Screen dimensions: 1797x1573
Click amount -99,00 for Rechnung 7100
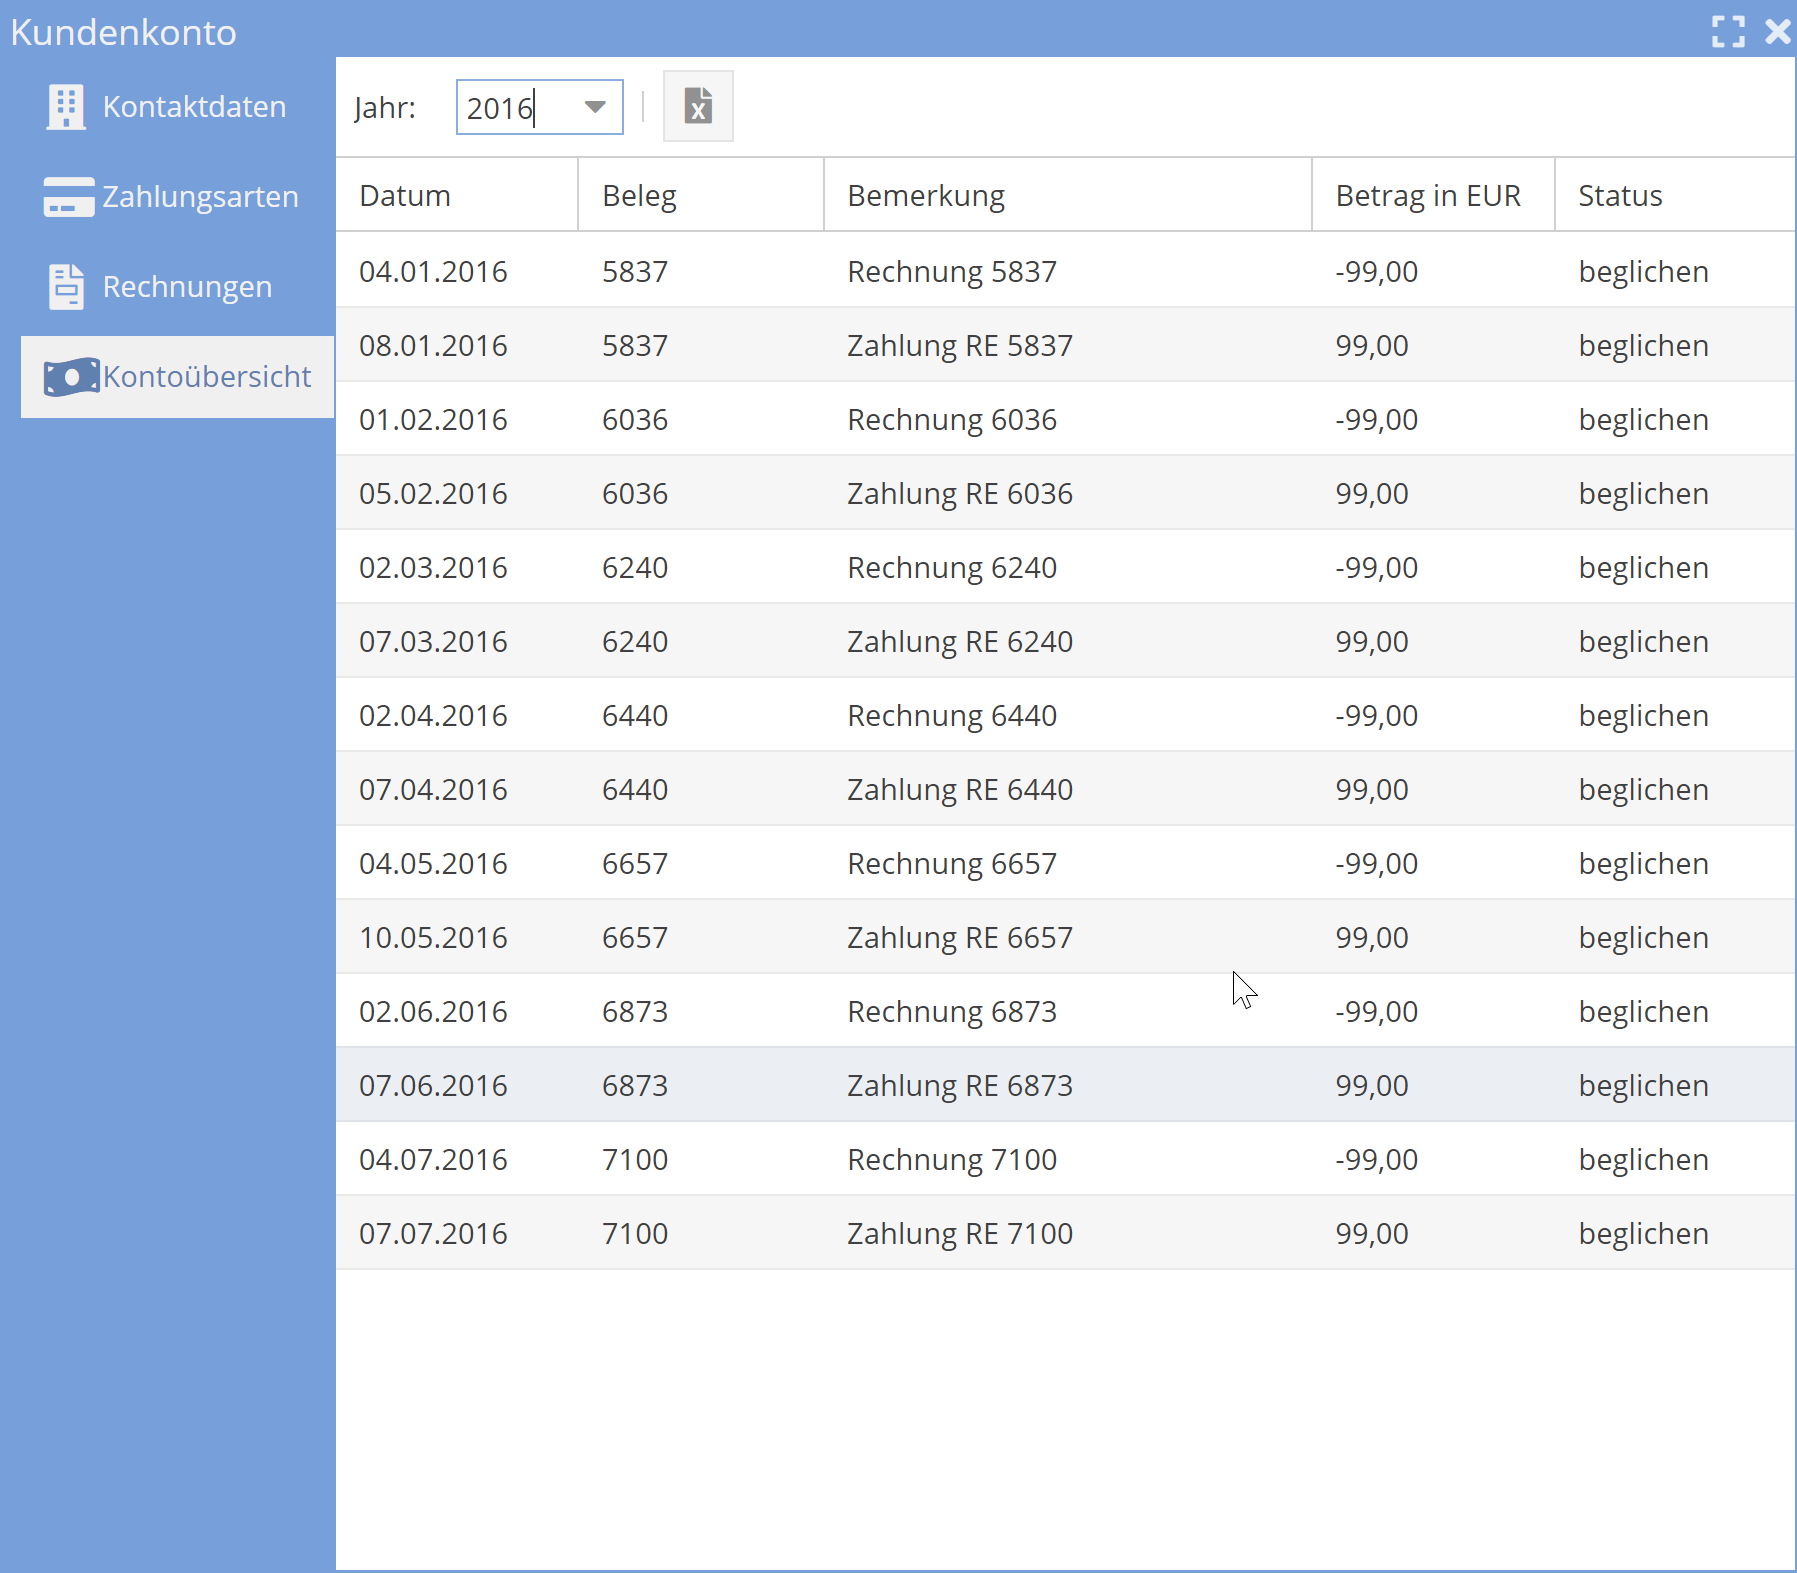1376,1159
